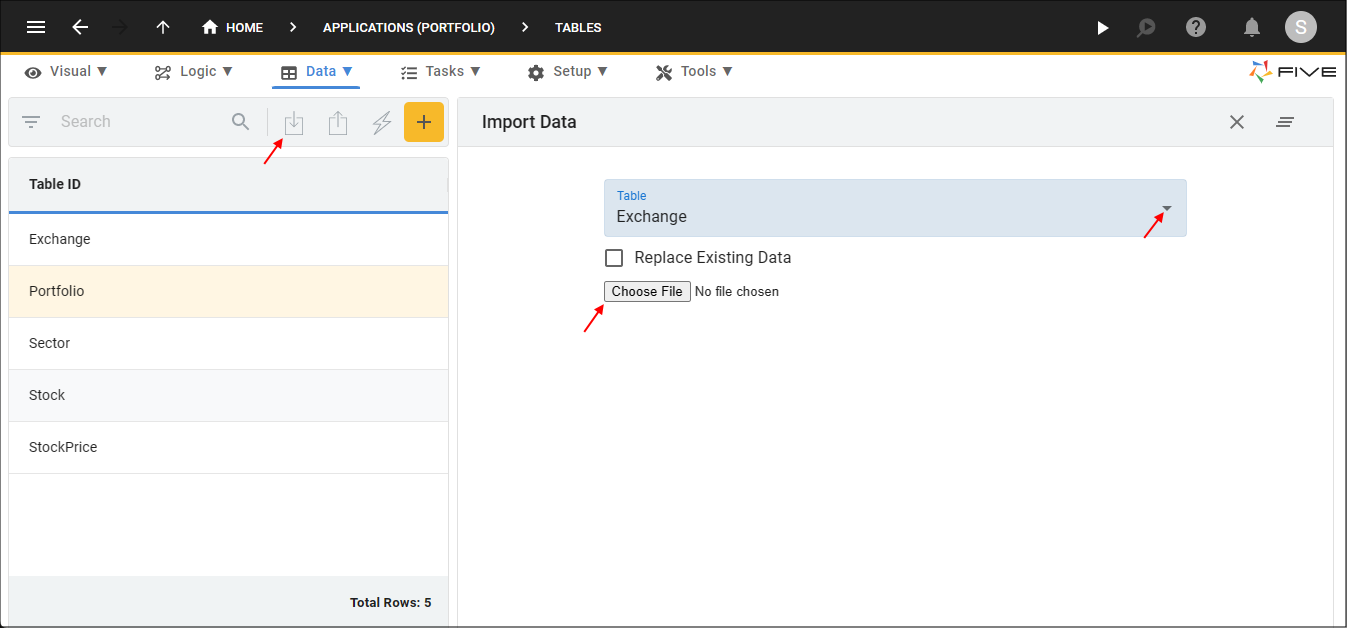
Task: Add a new table with plus button
Action: coord(424,122)
